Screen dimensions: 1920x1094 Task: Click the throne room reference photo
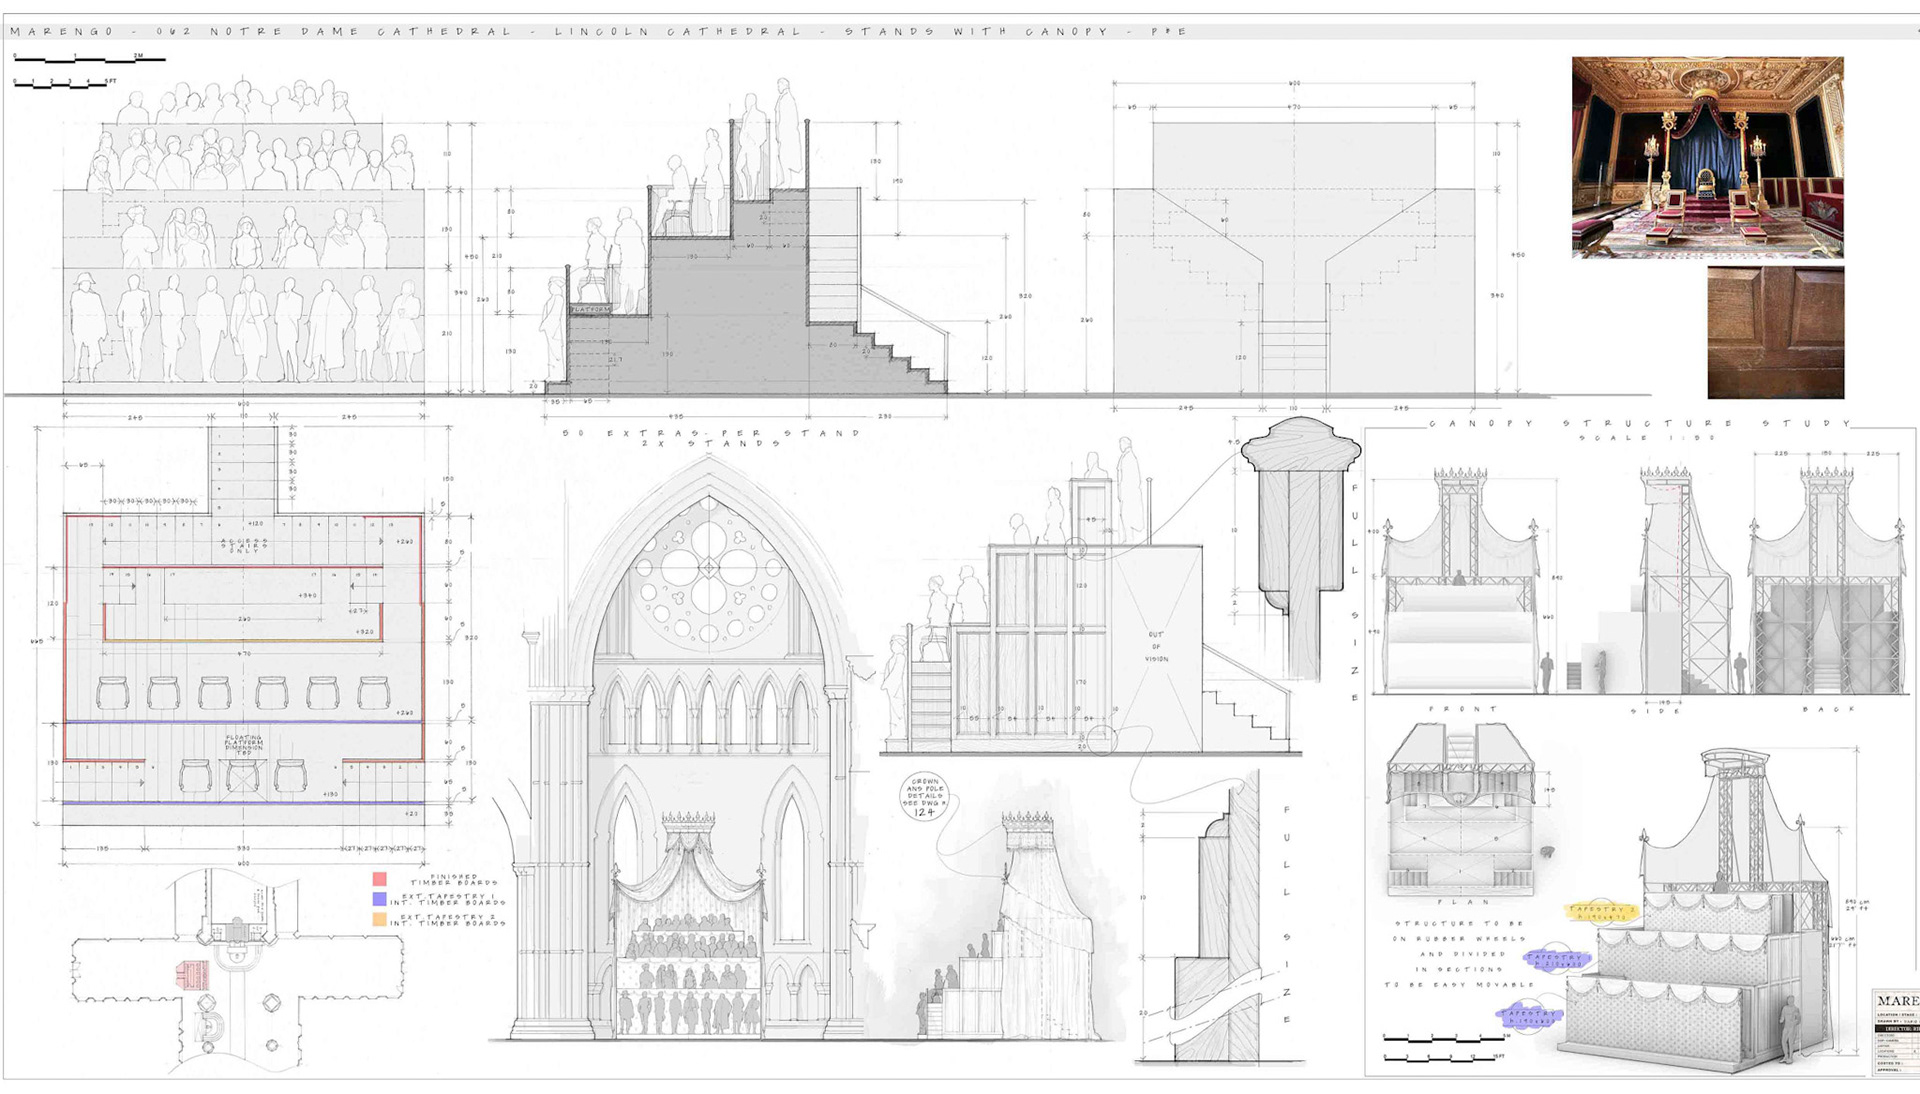coord(1707,157)
